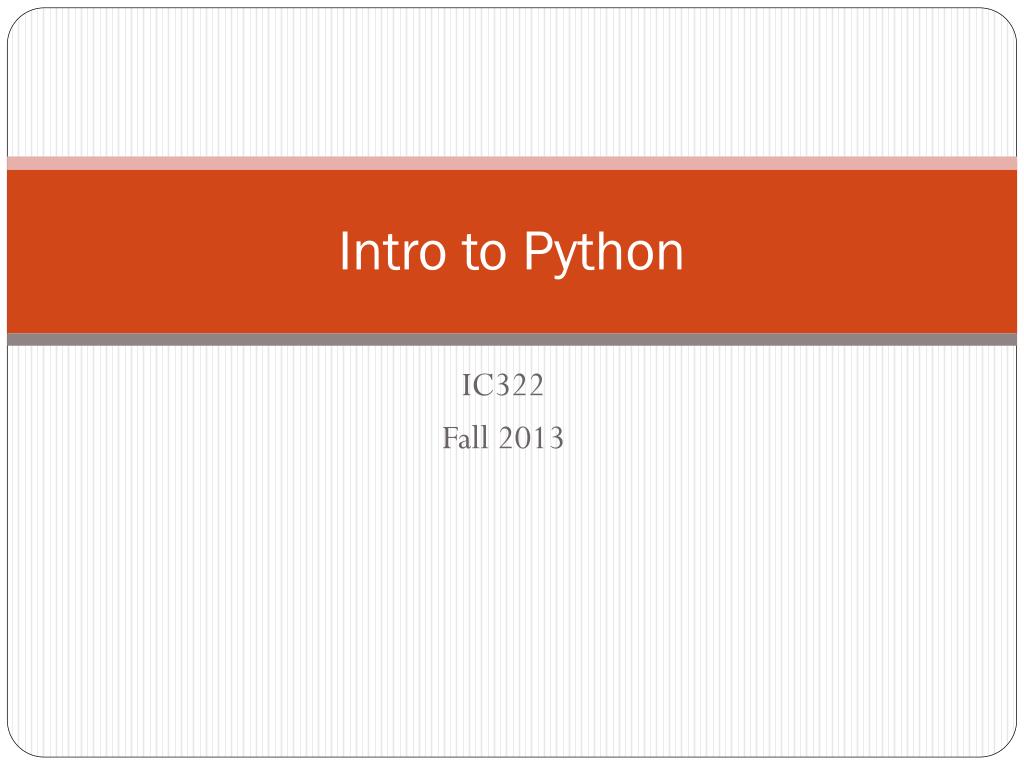Click the 'Fall 2013' subtitle line
Screen dimensions: 1024x768
[x=503, y=438]
